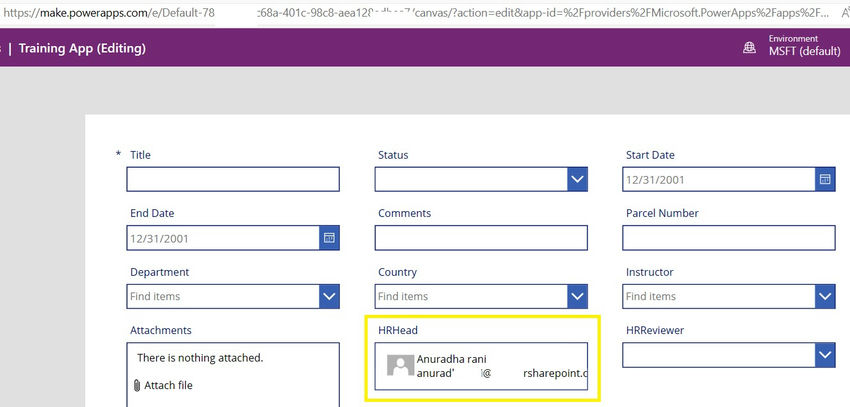850x407 pixels.
Task: Click inside the Title text field
Action: click(233, 179)
